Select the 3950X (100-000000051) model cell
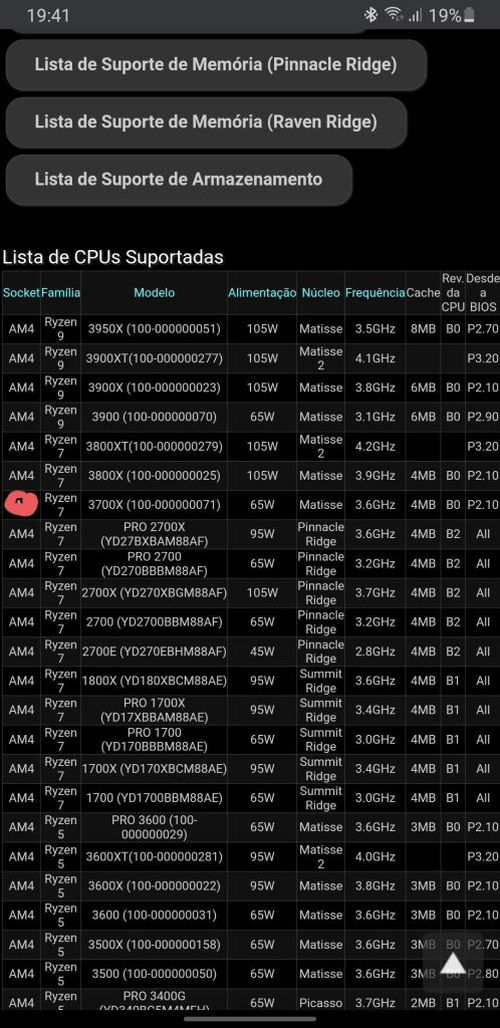 click(155, 329)
